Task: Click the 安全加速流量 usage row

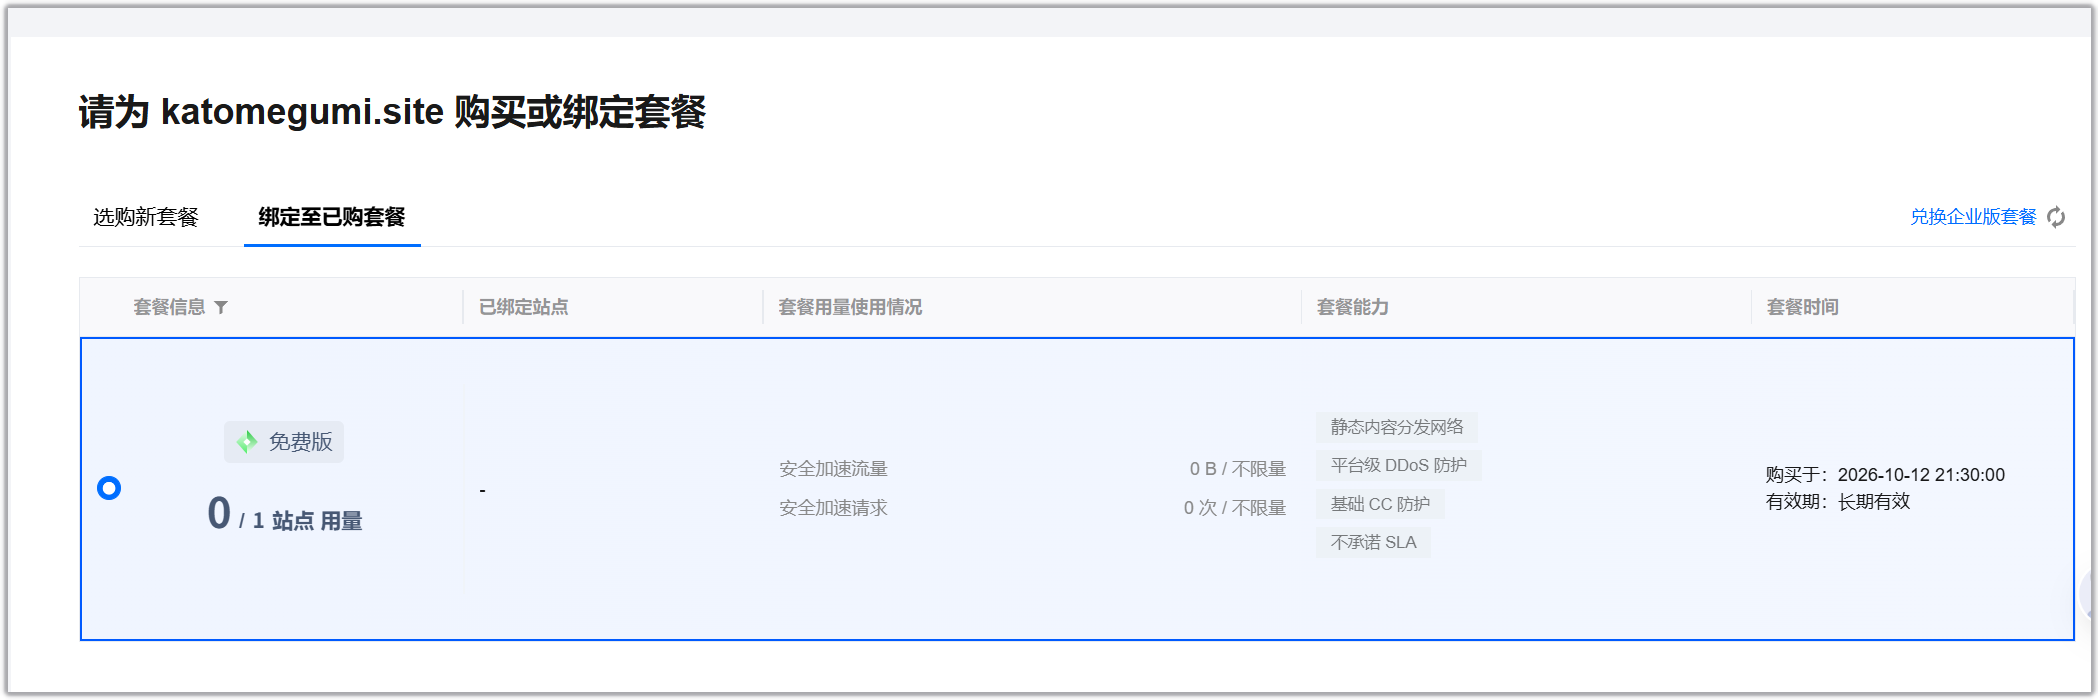Action: tap(1032, 469)
